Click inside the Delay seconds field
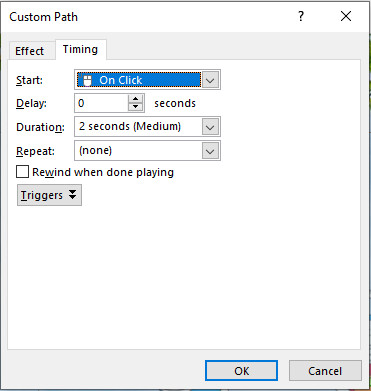 tap(101, 103)
